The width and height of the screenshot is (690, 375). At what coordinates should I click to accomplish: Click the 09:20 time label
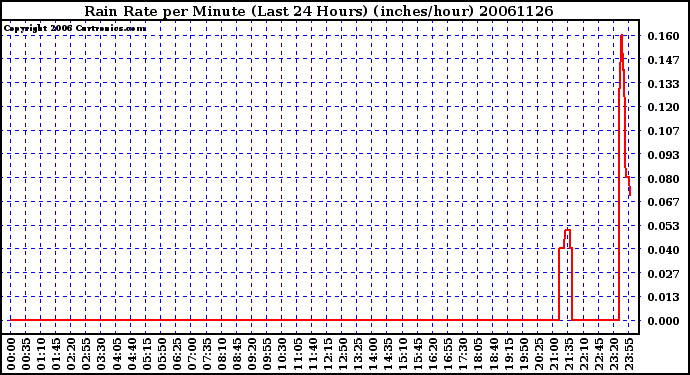[x=252, y=354]
